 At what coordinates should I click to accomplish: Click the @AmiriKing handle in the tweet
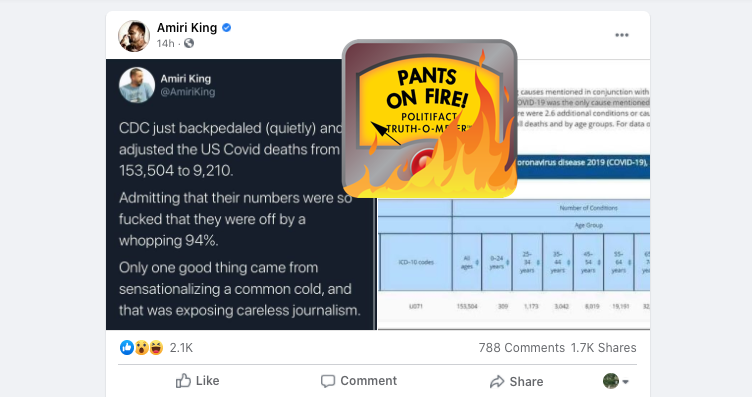188,92
